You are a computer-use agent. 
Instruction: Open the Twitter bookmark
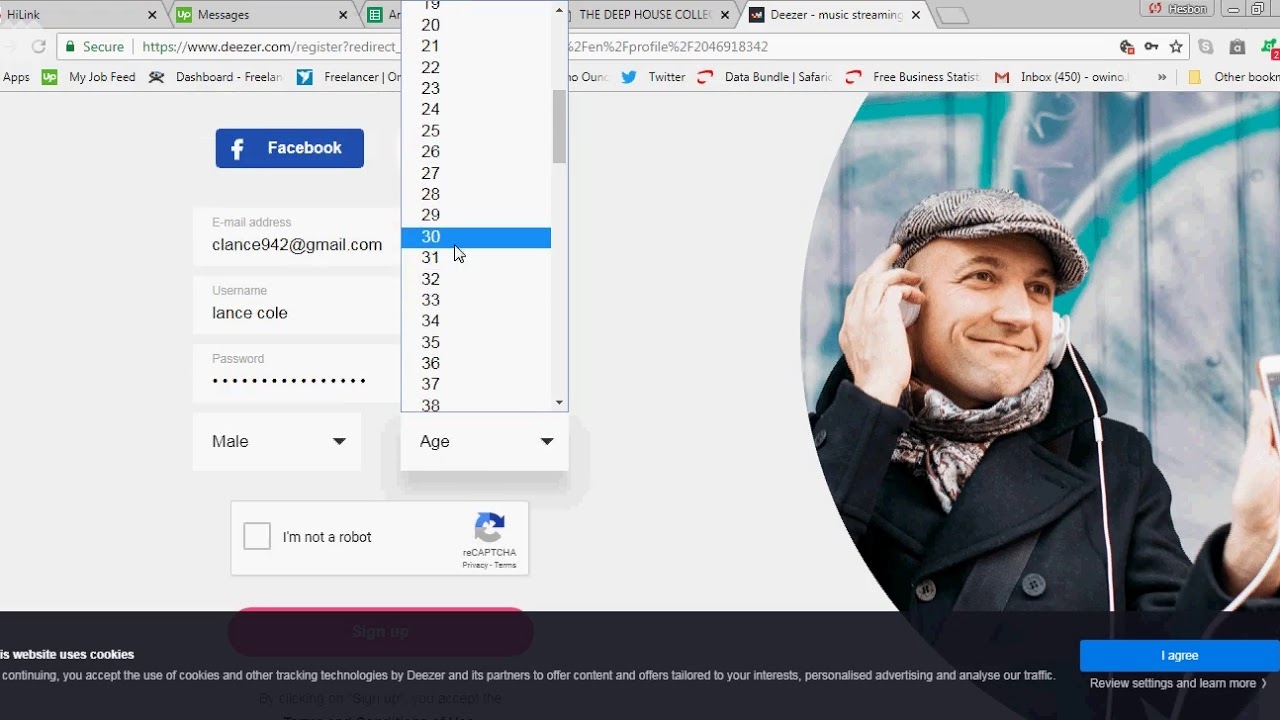[653, 77]
